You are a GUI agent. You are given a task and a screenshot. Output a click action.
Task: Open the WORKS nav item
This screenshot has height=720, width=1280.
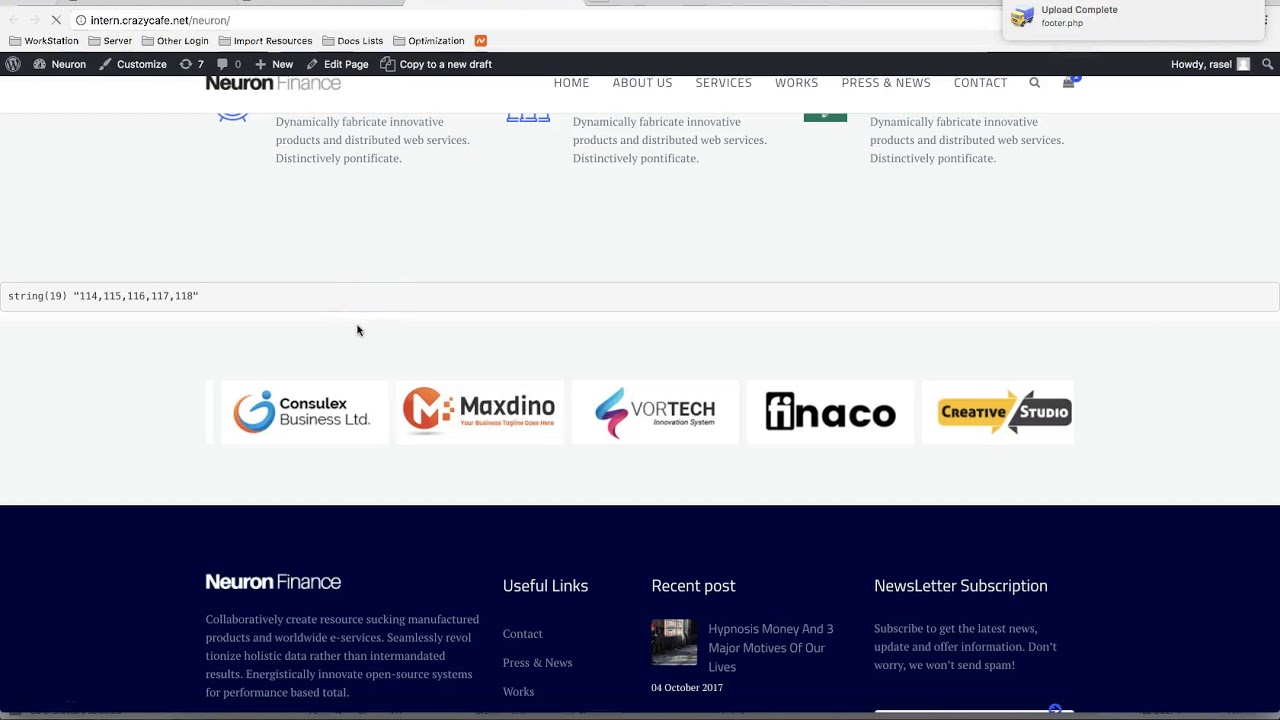click(x=796, y=83)
